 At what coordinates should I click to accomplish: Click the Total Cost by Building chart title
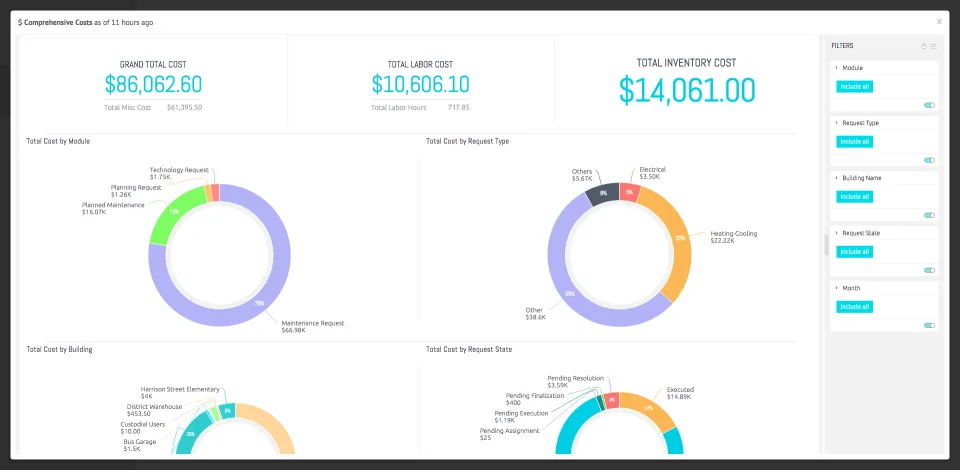point(59,349)
